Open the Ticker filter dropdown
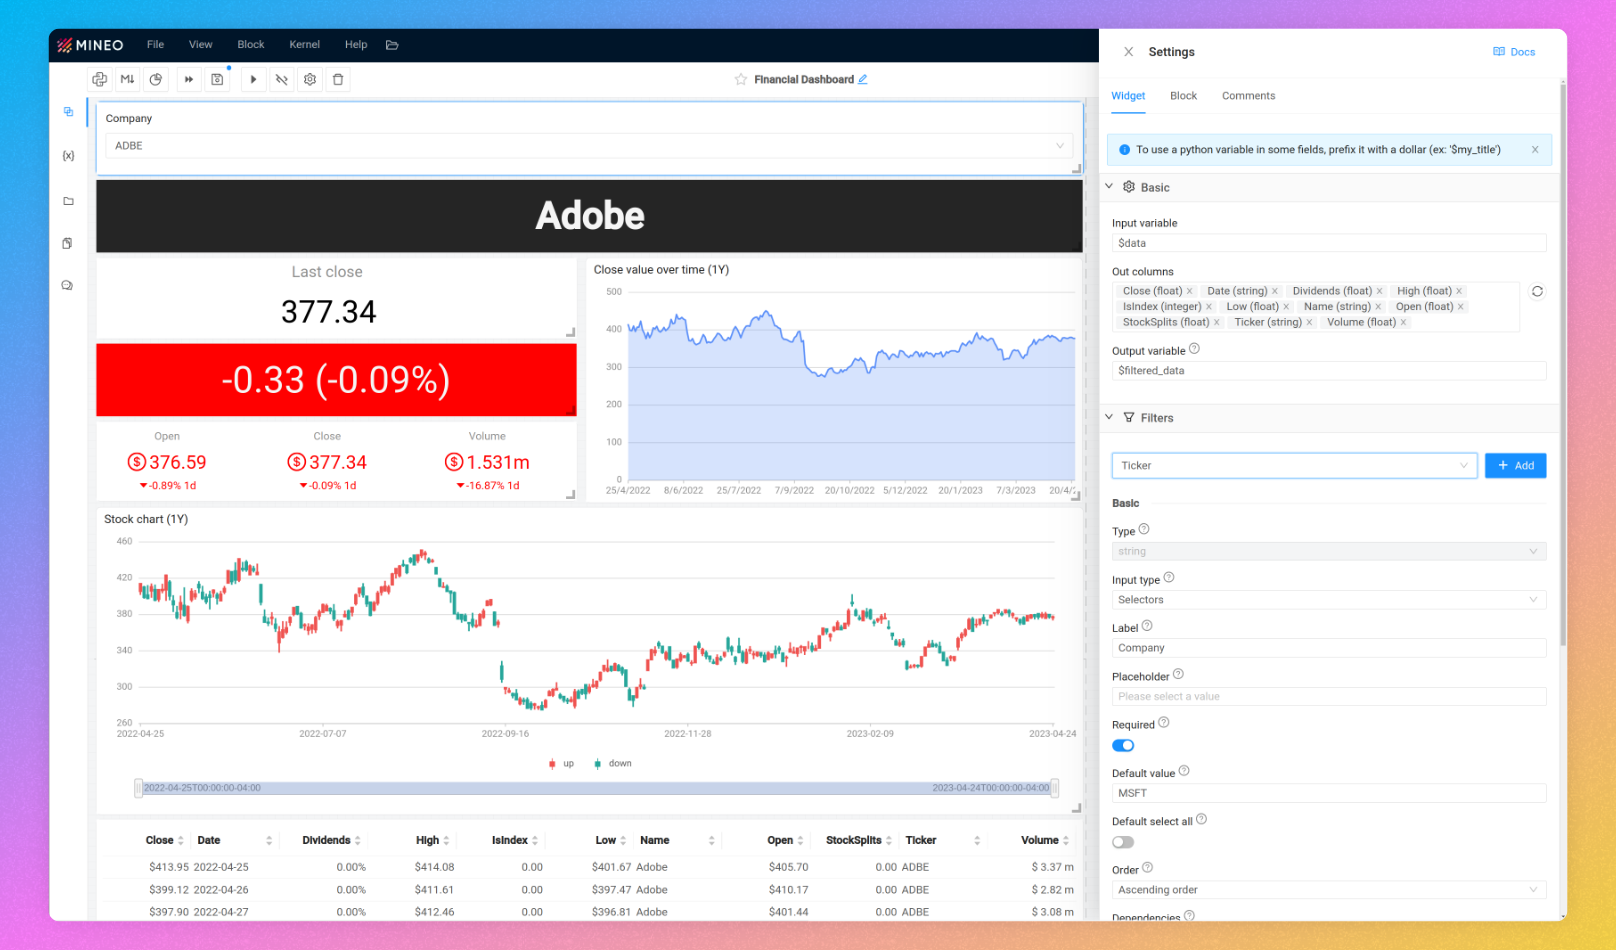 coord(1294,466)
